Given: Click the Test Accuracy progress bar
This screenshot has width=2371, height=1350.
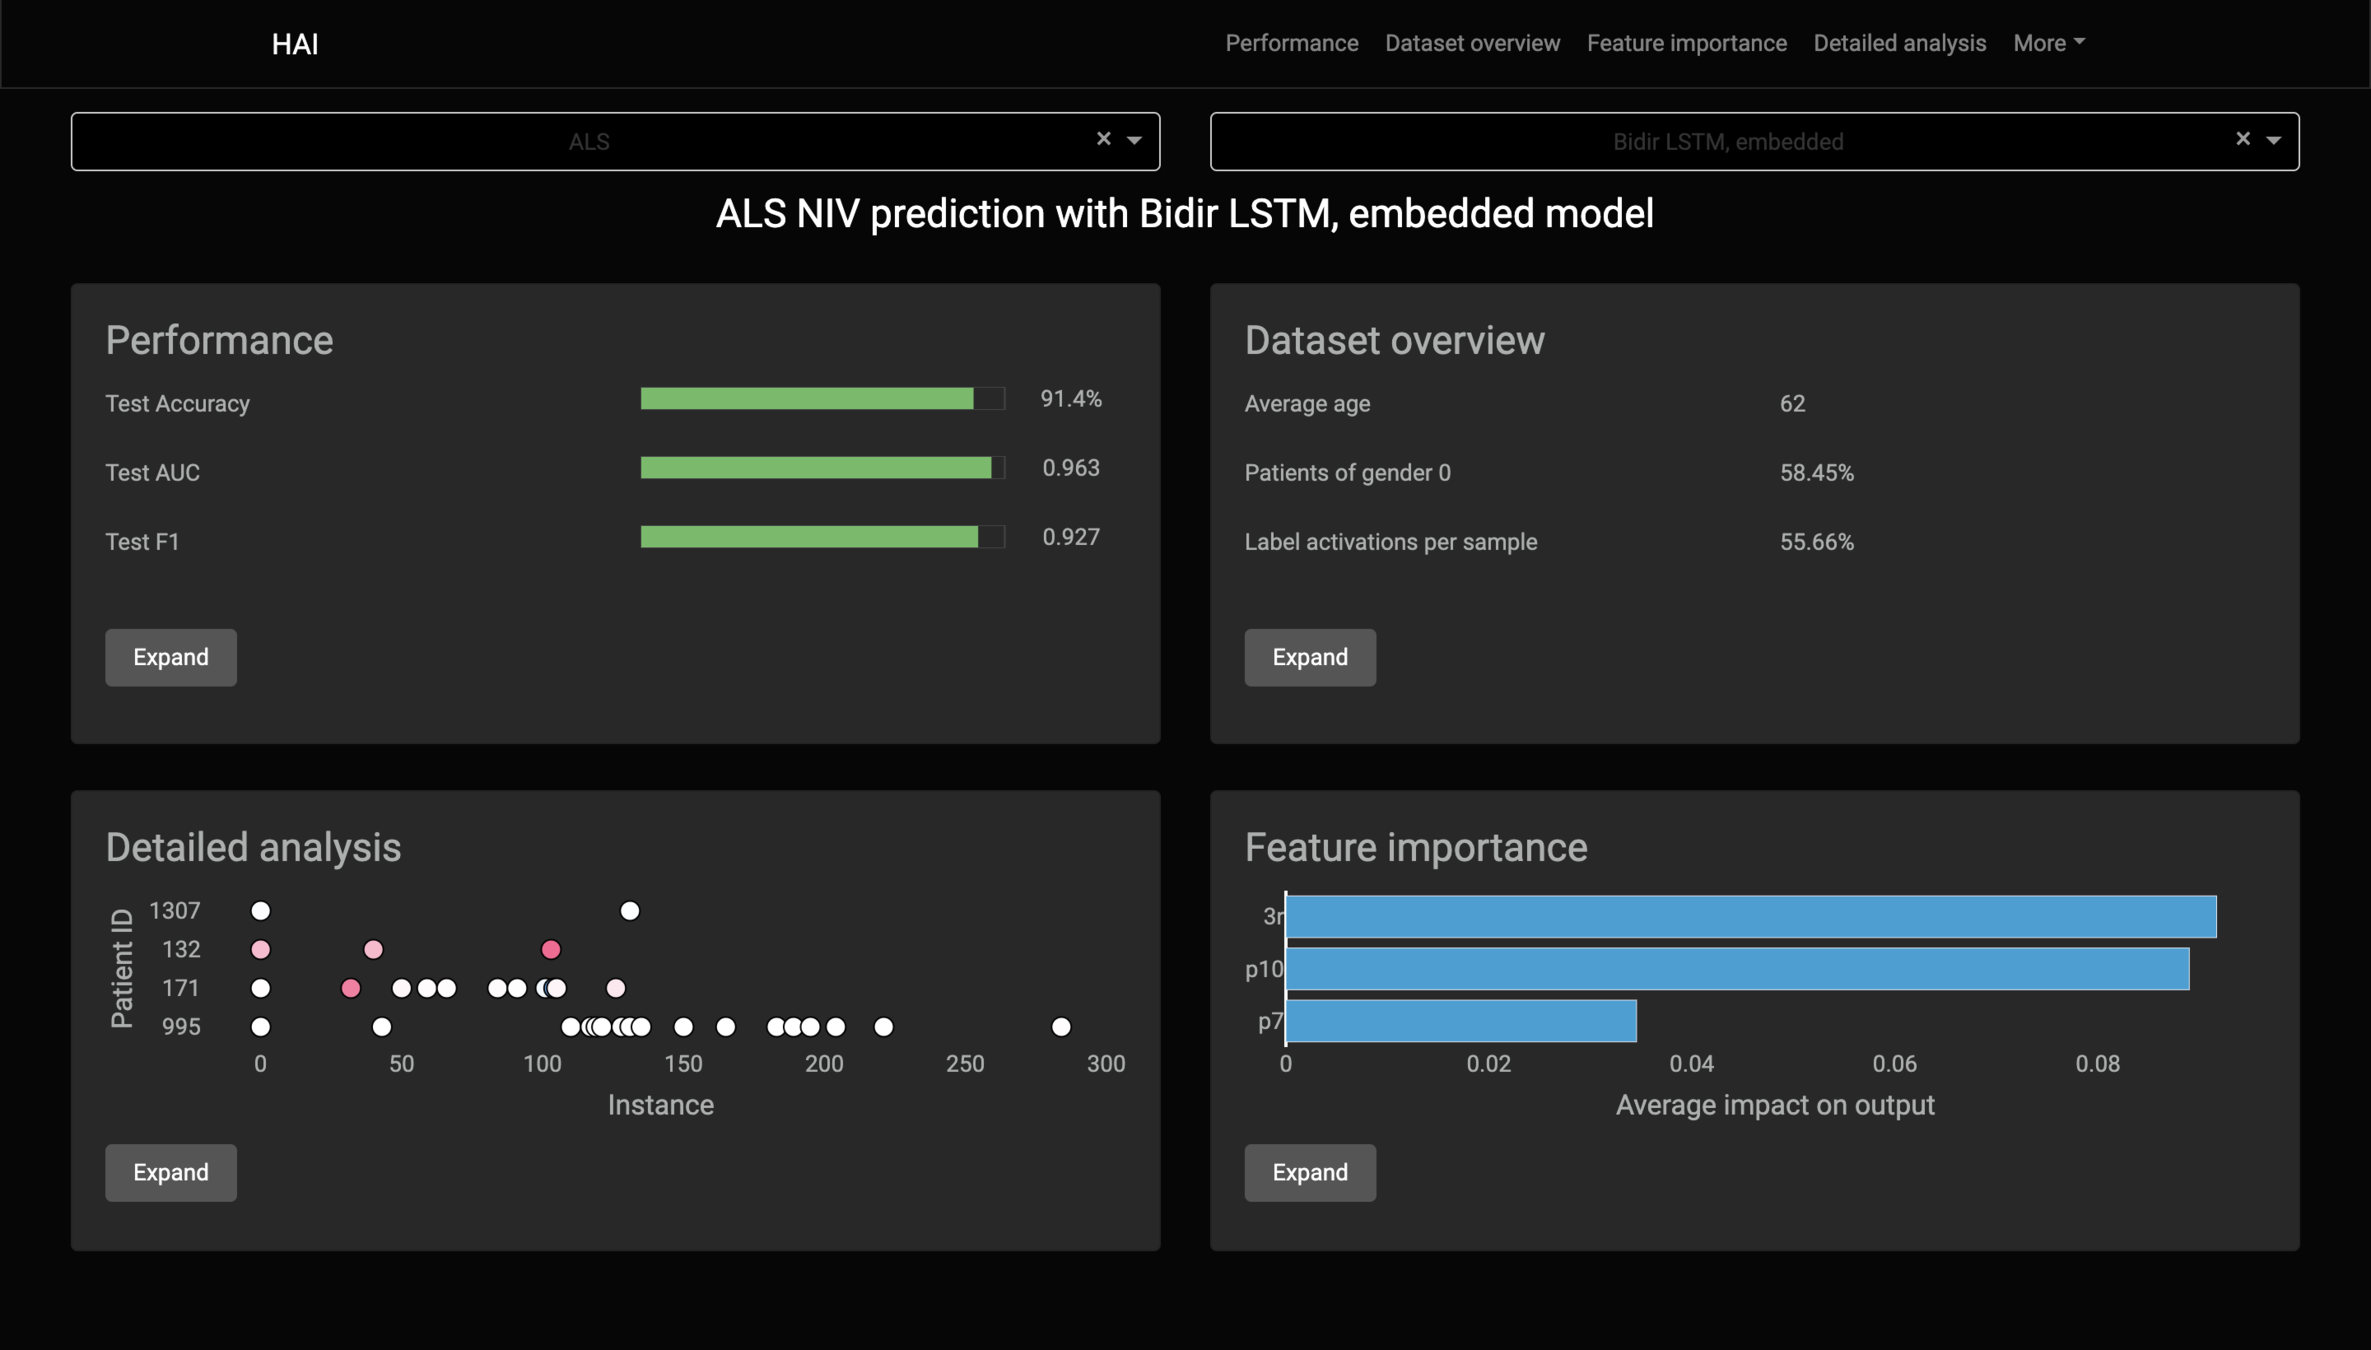Looking at the screenshot, I should point(821,399).
